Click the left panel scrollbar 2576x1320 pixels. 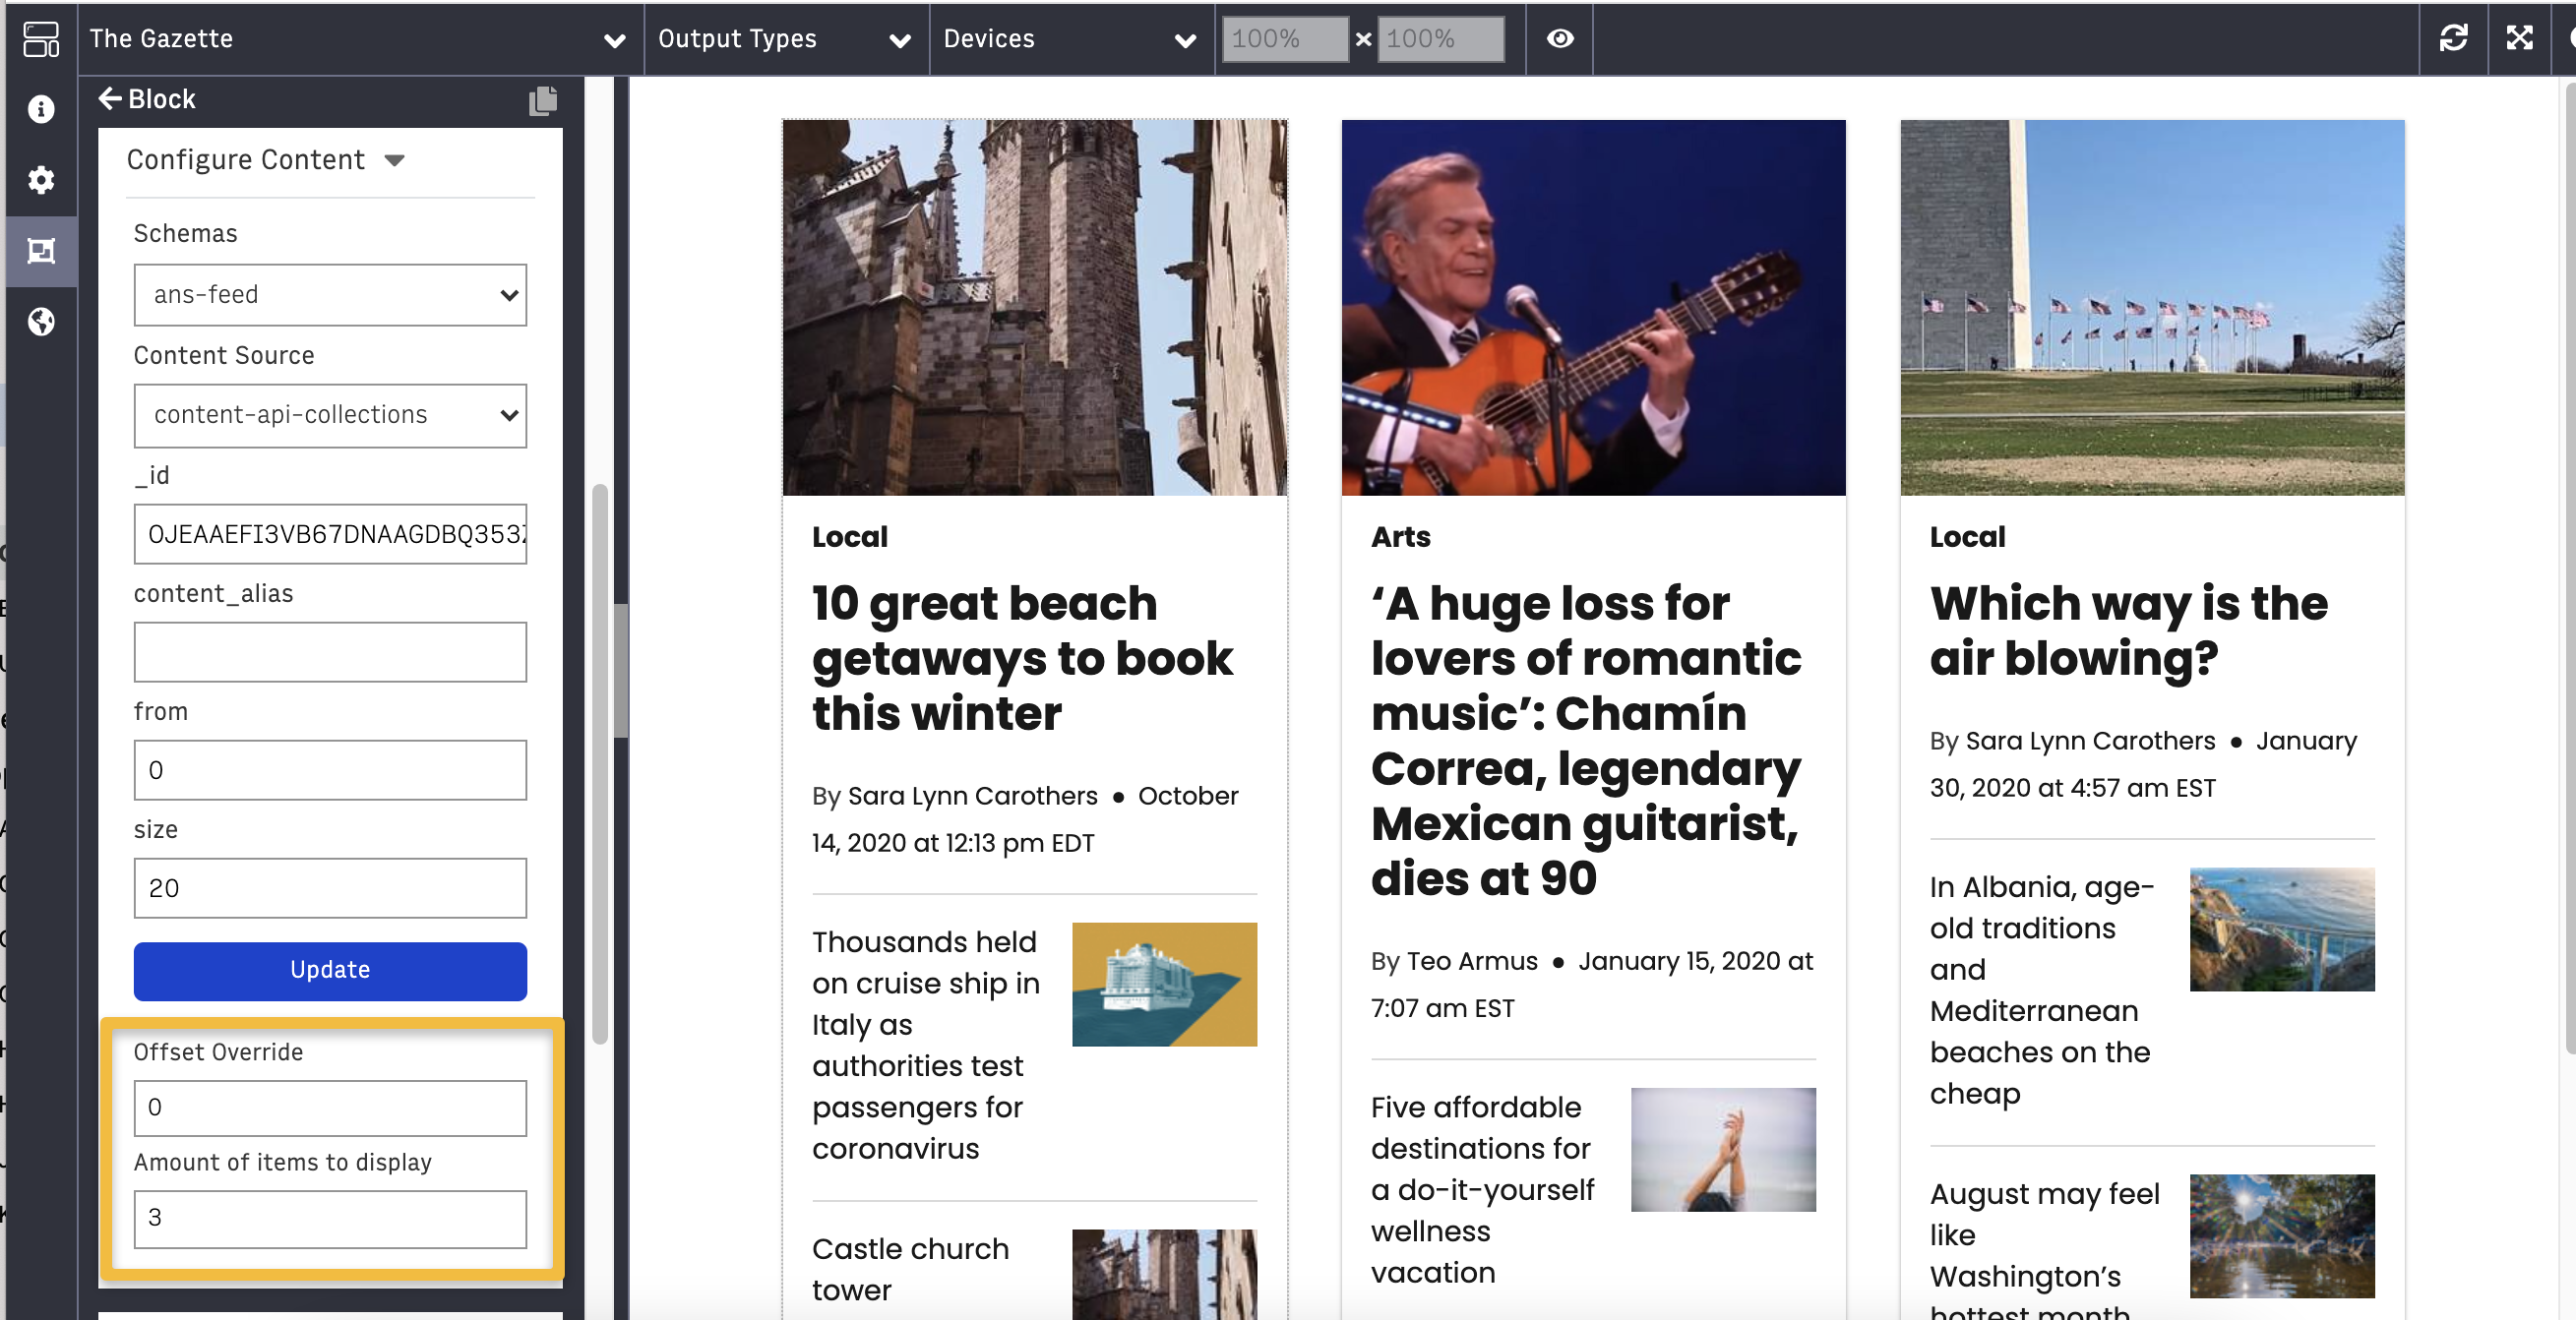600,764
